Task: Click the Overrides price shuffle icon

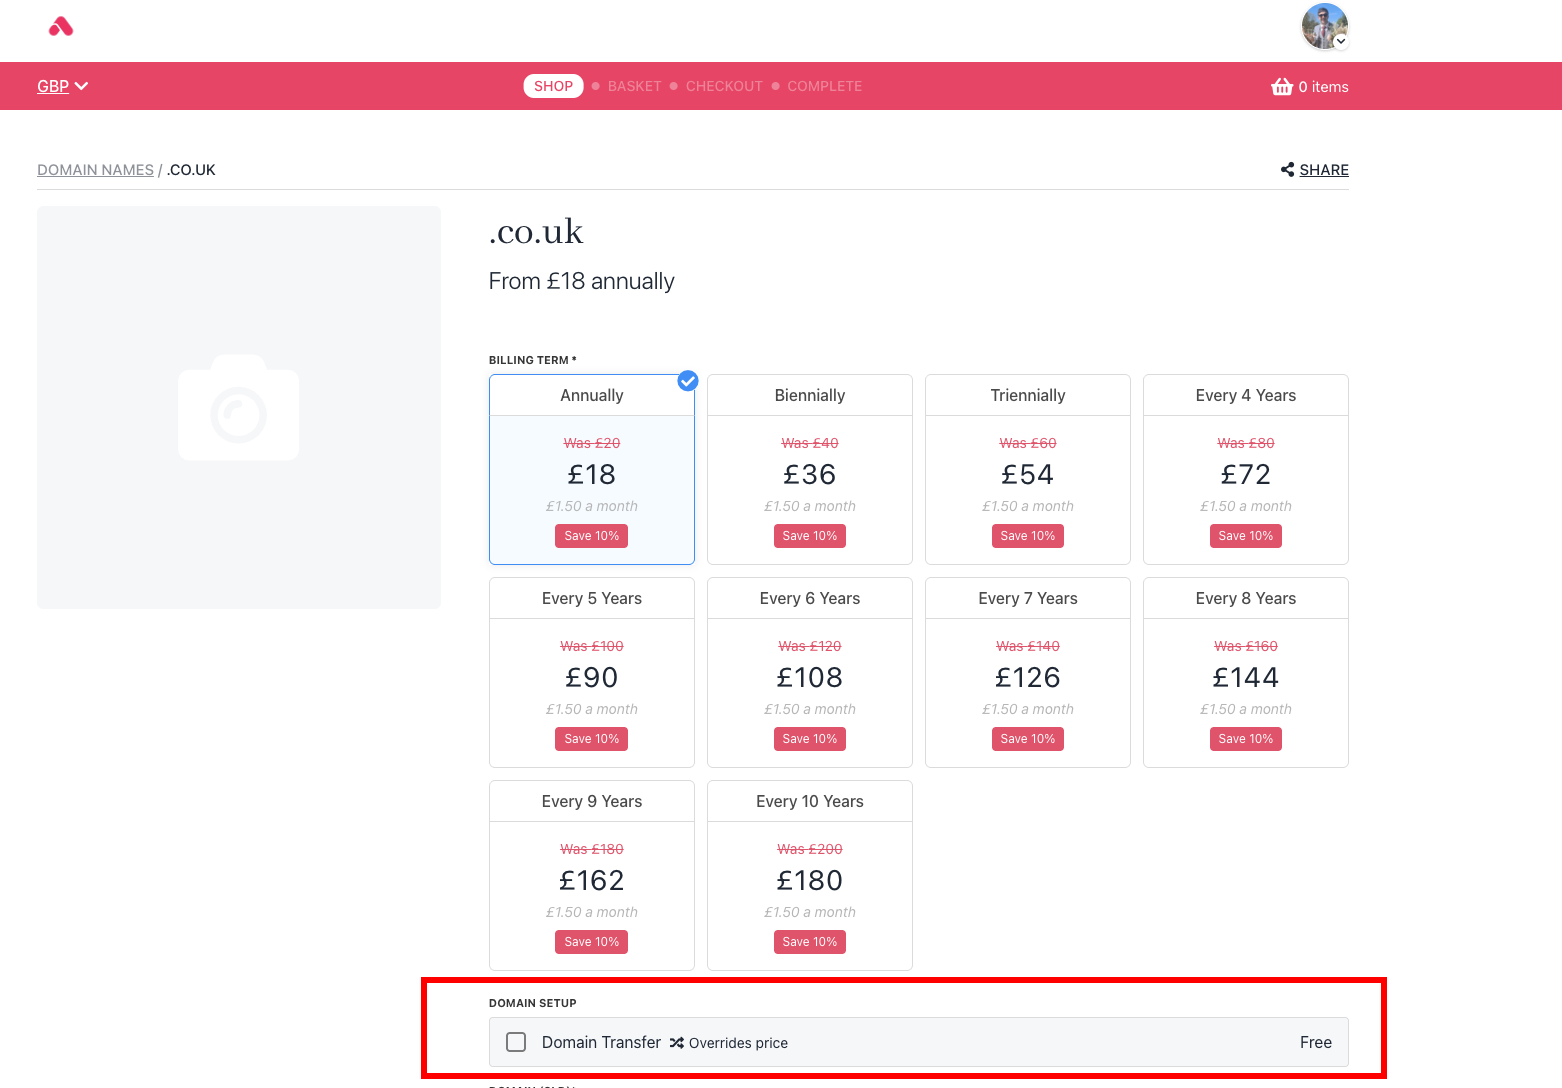Action: click(677, 1043)
